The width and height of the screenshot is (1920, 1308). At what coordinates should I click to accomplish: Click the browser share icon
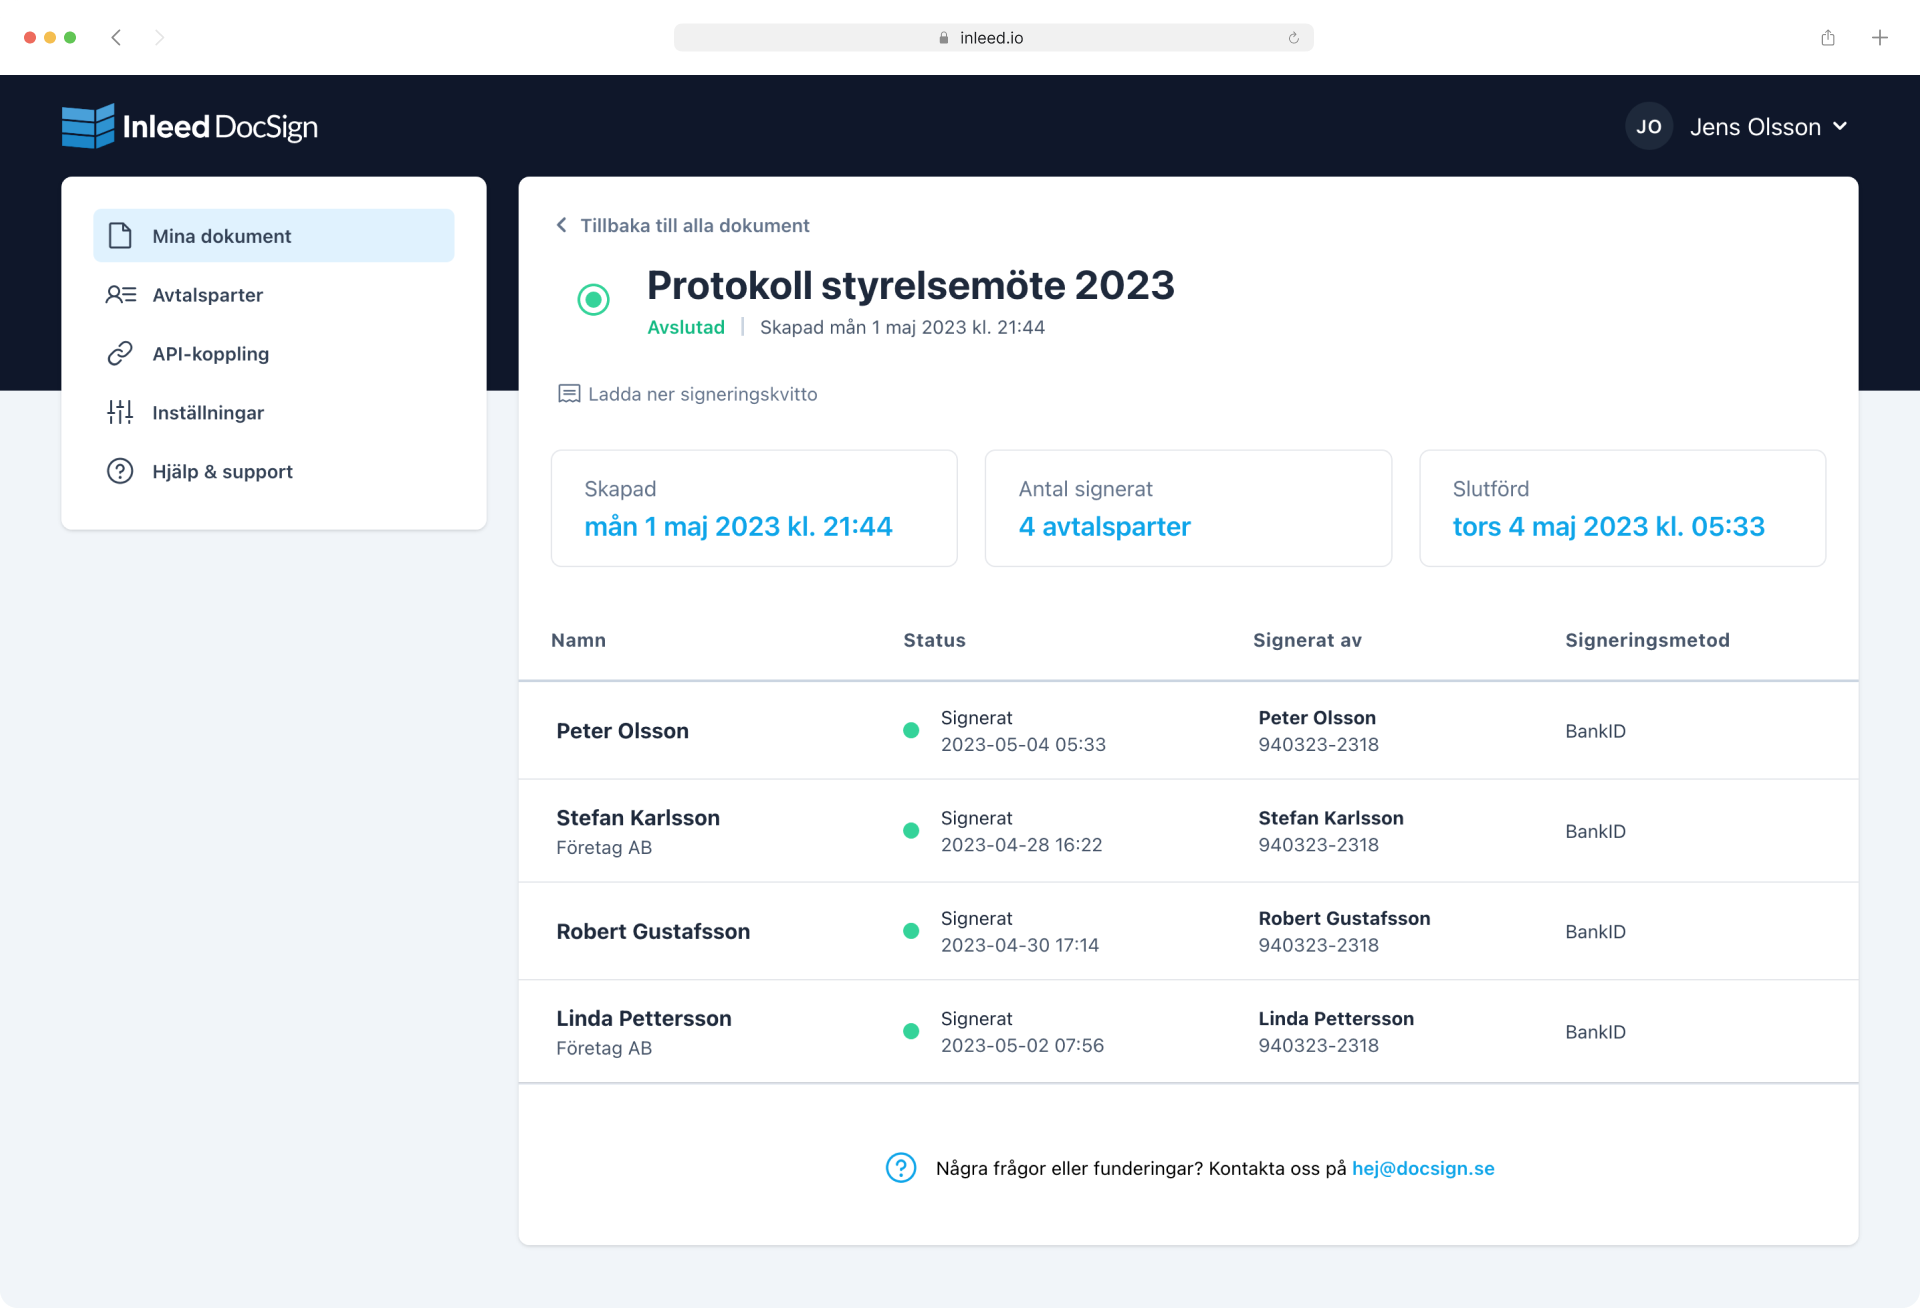[1828, 38]
